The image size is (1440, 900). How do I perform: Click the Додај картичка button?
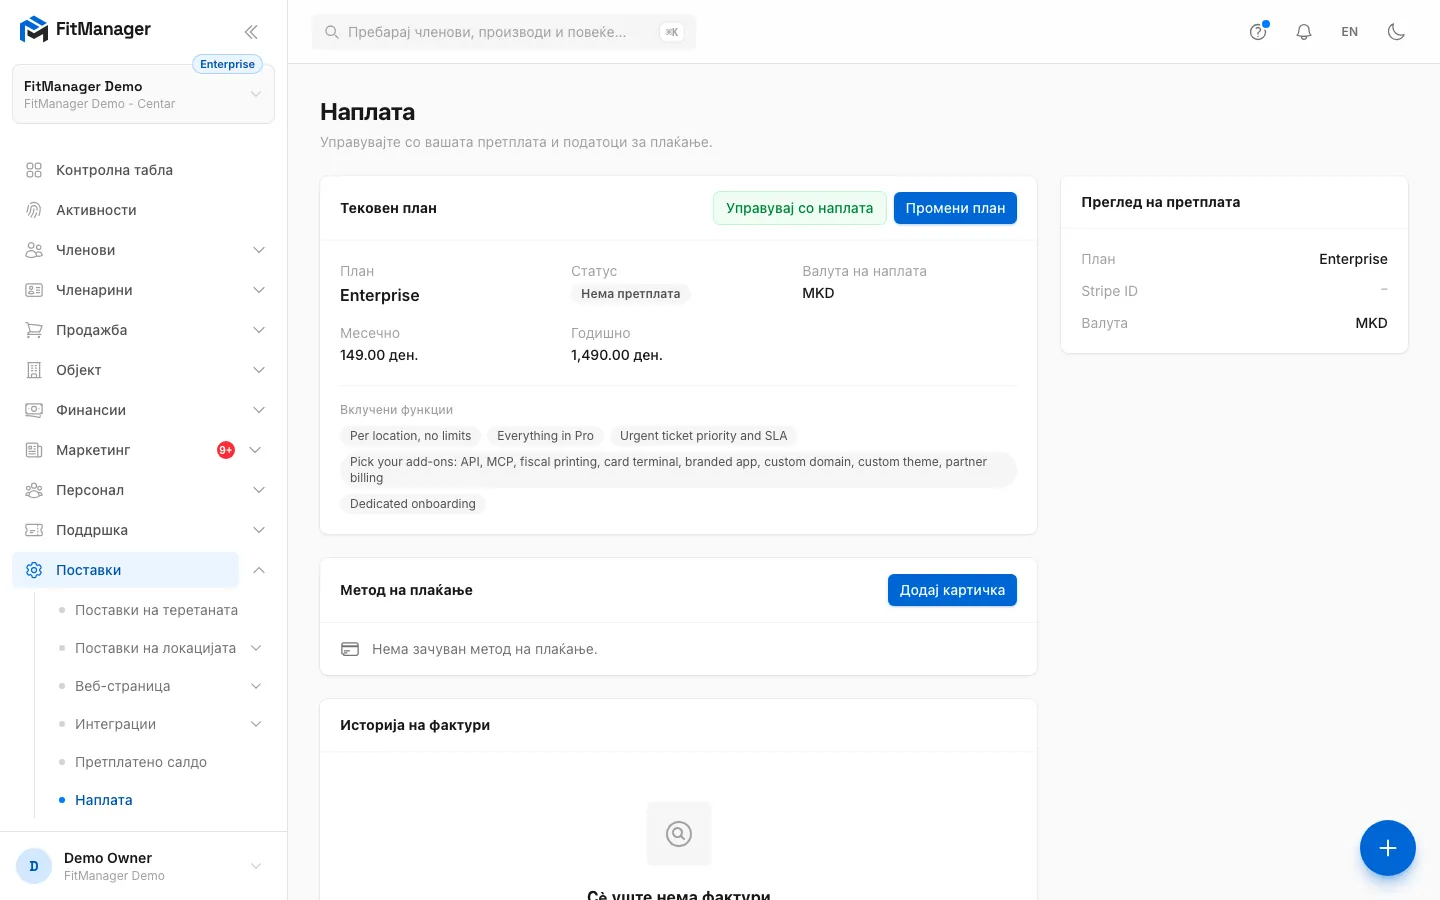point(952,590)
